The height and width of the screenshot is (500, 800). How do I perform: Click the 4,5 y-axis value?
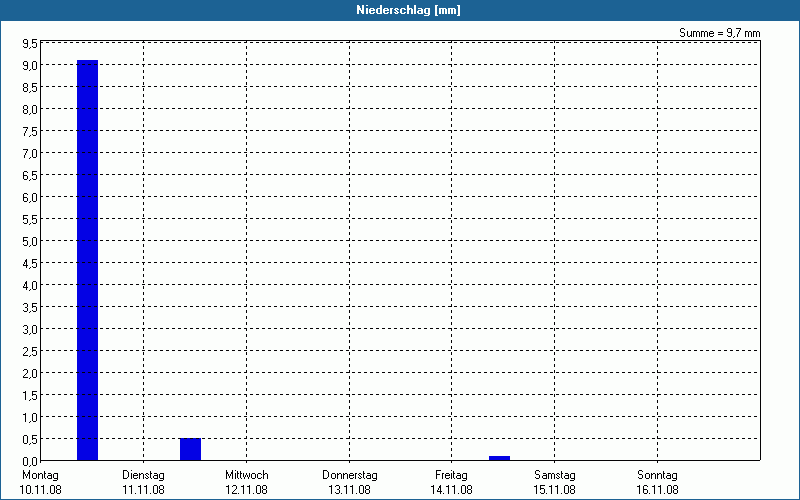pyautogui.click(x=30, y=264)
